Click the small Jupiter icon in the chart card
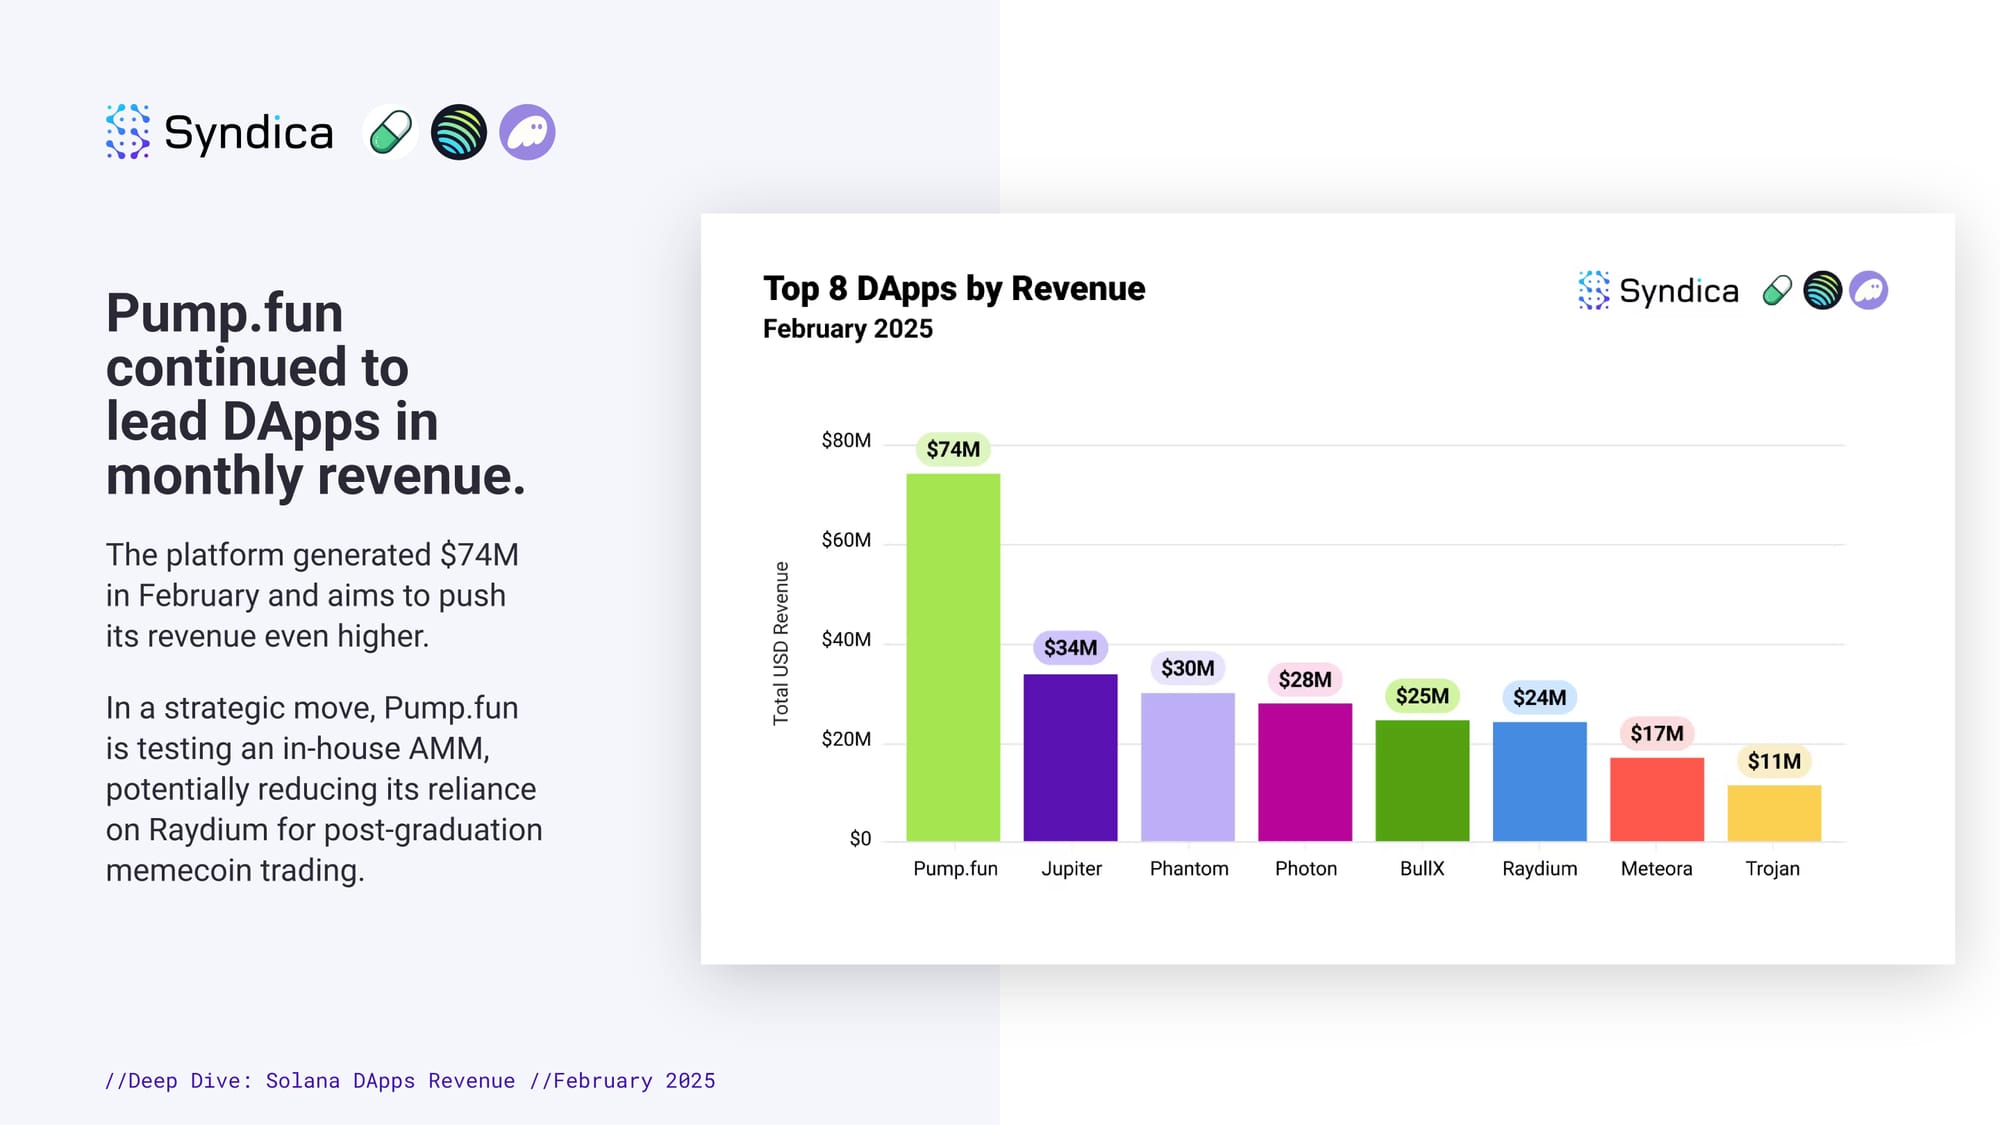The height and width of the screenshot is (1125, 2000). pyautogui.click(x=1822, y=291)
